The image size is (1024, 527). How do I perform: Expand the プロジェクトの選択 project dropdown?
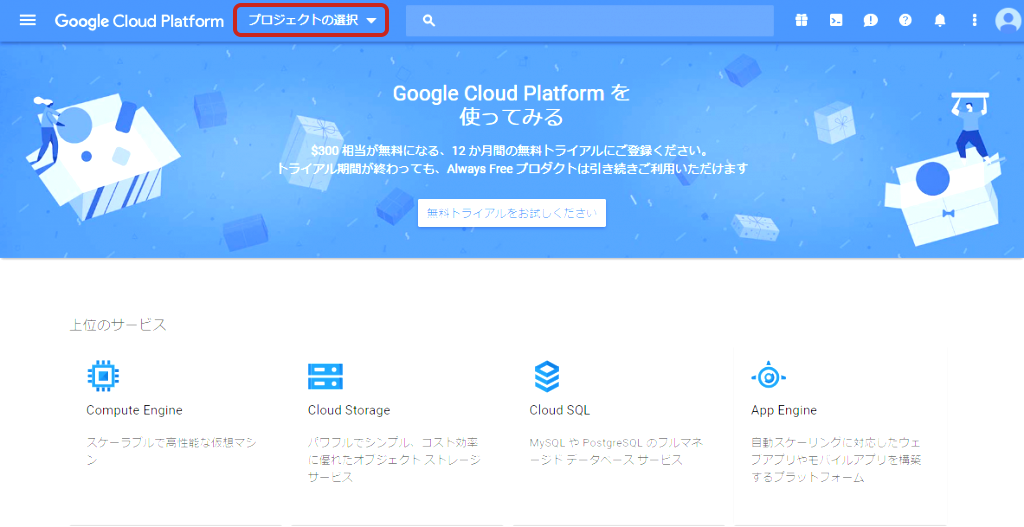311,20
